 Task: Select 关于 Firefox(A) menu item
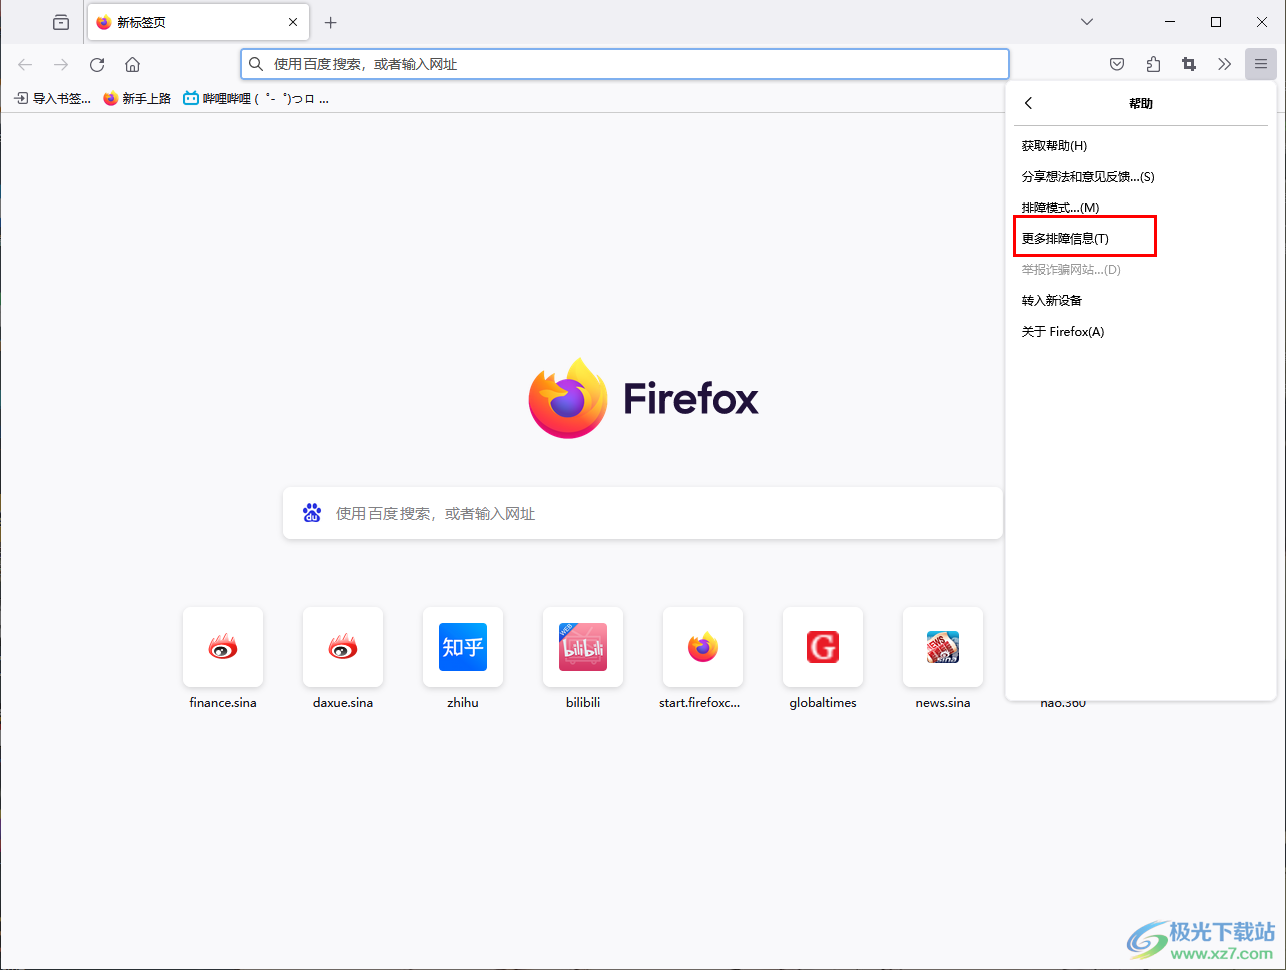(1140, 332)
